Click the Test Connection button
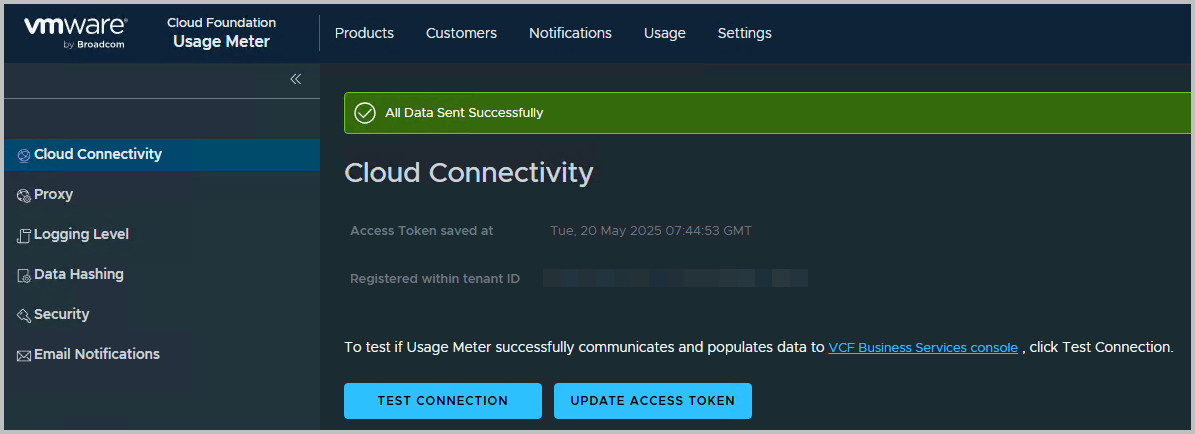The height and width of the screenshot is (434, 1195). pos(443,400)
